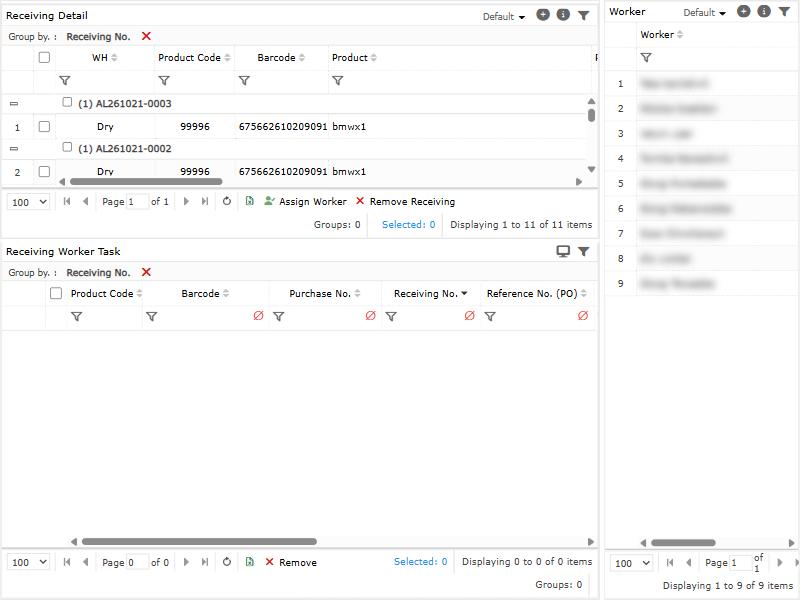Viewport: 800px width, 600px height.
Task: Export Receiving Worker Task grid to Excel
Action: pyautogui.click(x=249, y=562)
